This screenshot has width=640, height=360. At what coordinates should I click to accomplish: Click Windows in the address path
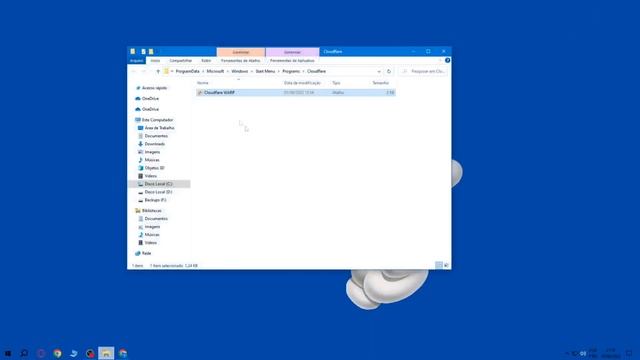tap(240, 71)
